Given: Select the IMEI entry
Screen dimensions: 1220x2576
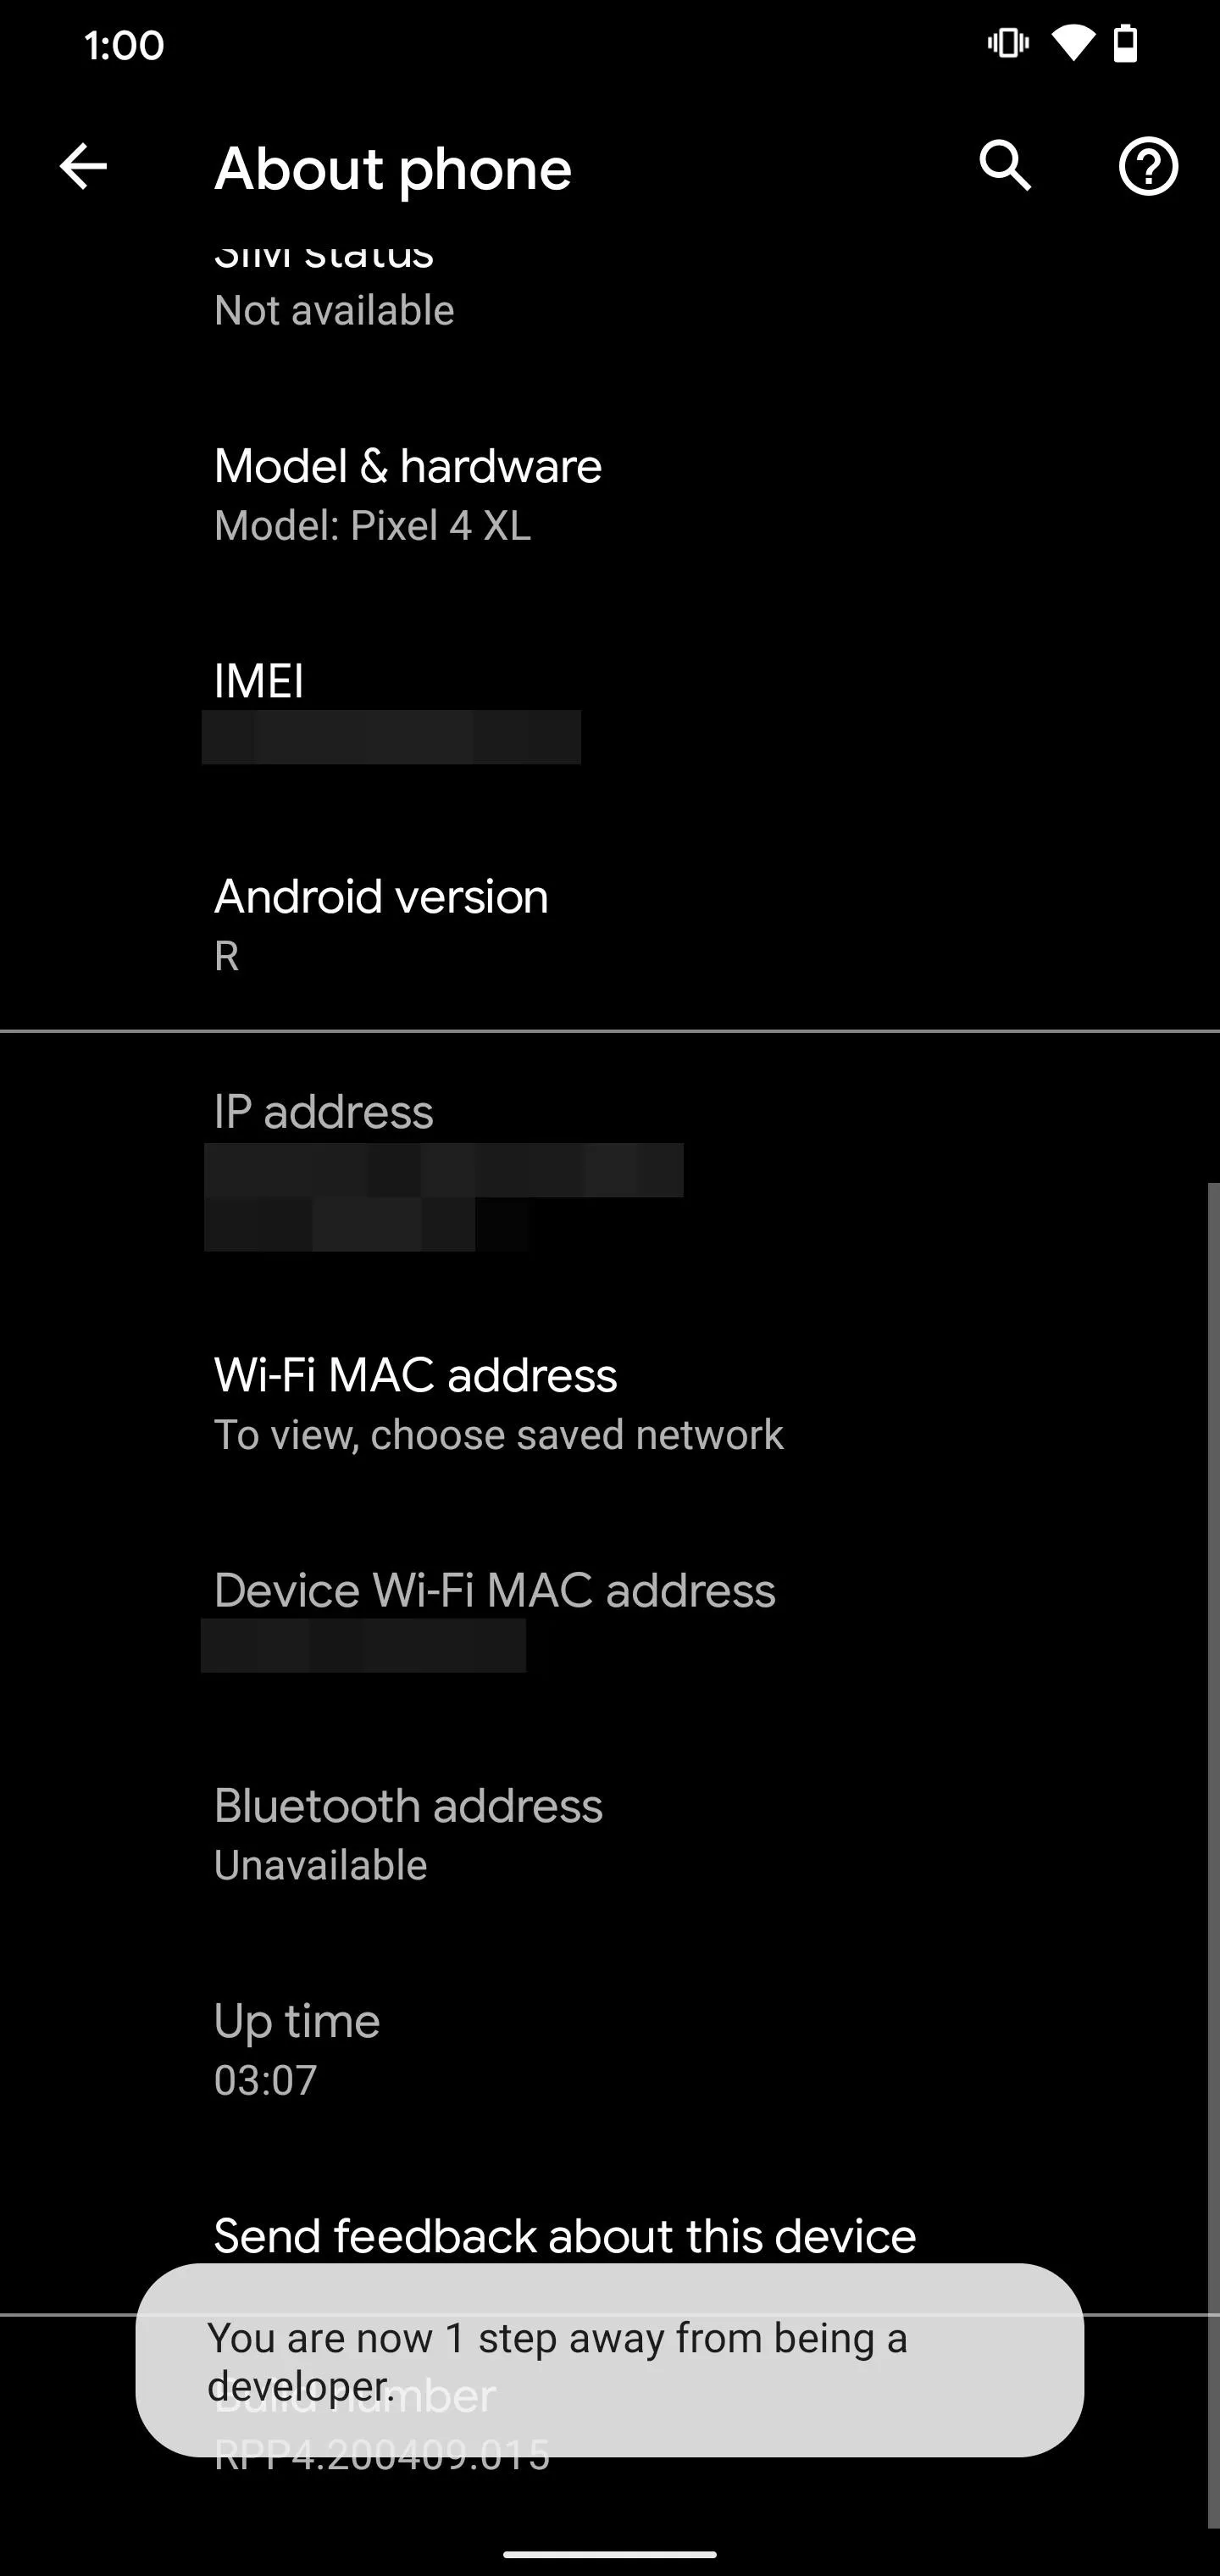Looking at the screenshot, I should pos(610,710).
